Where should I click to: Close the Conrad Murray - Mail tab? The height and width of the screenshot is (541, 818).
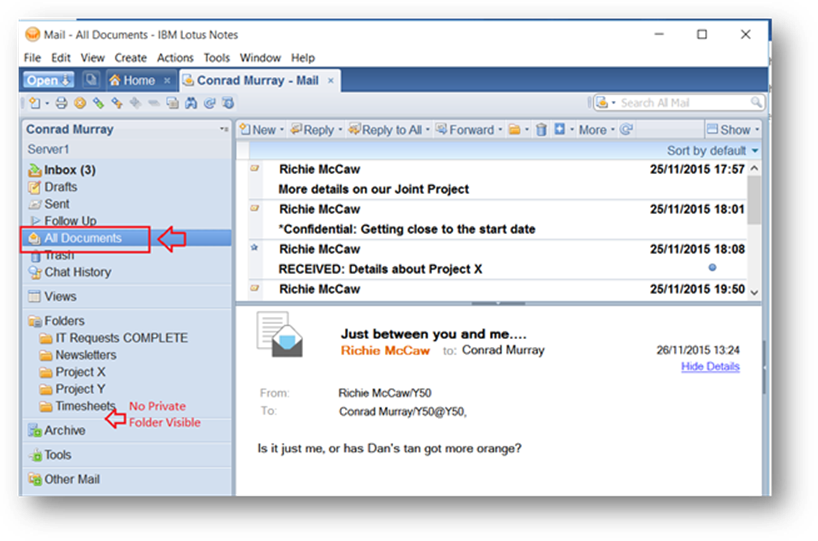point(330,80)
